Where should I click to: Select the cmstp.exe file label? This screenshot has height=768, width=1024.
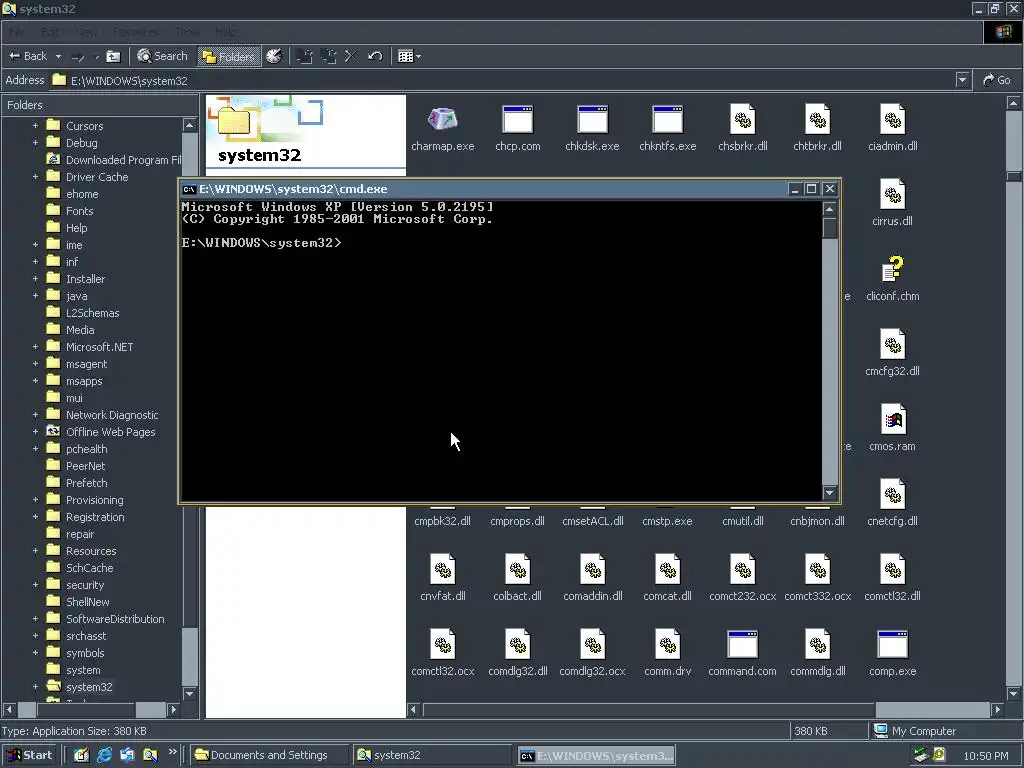(x=667, y=520)
